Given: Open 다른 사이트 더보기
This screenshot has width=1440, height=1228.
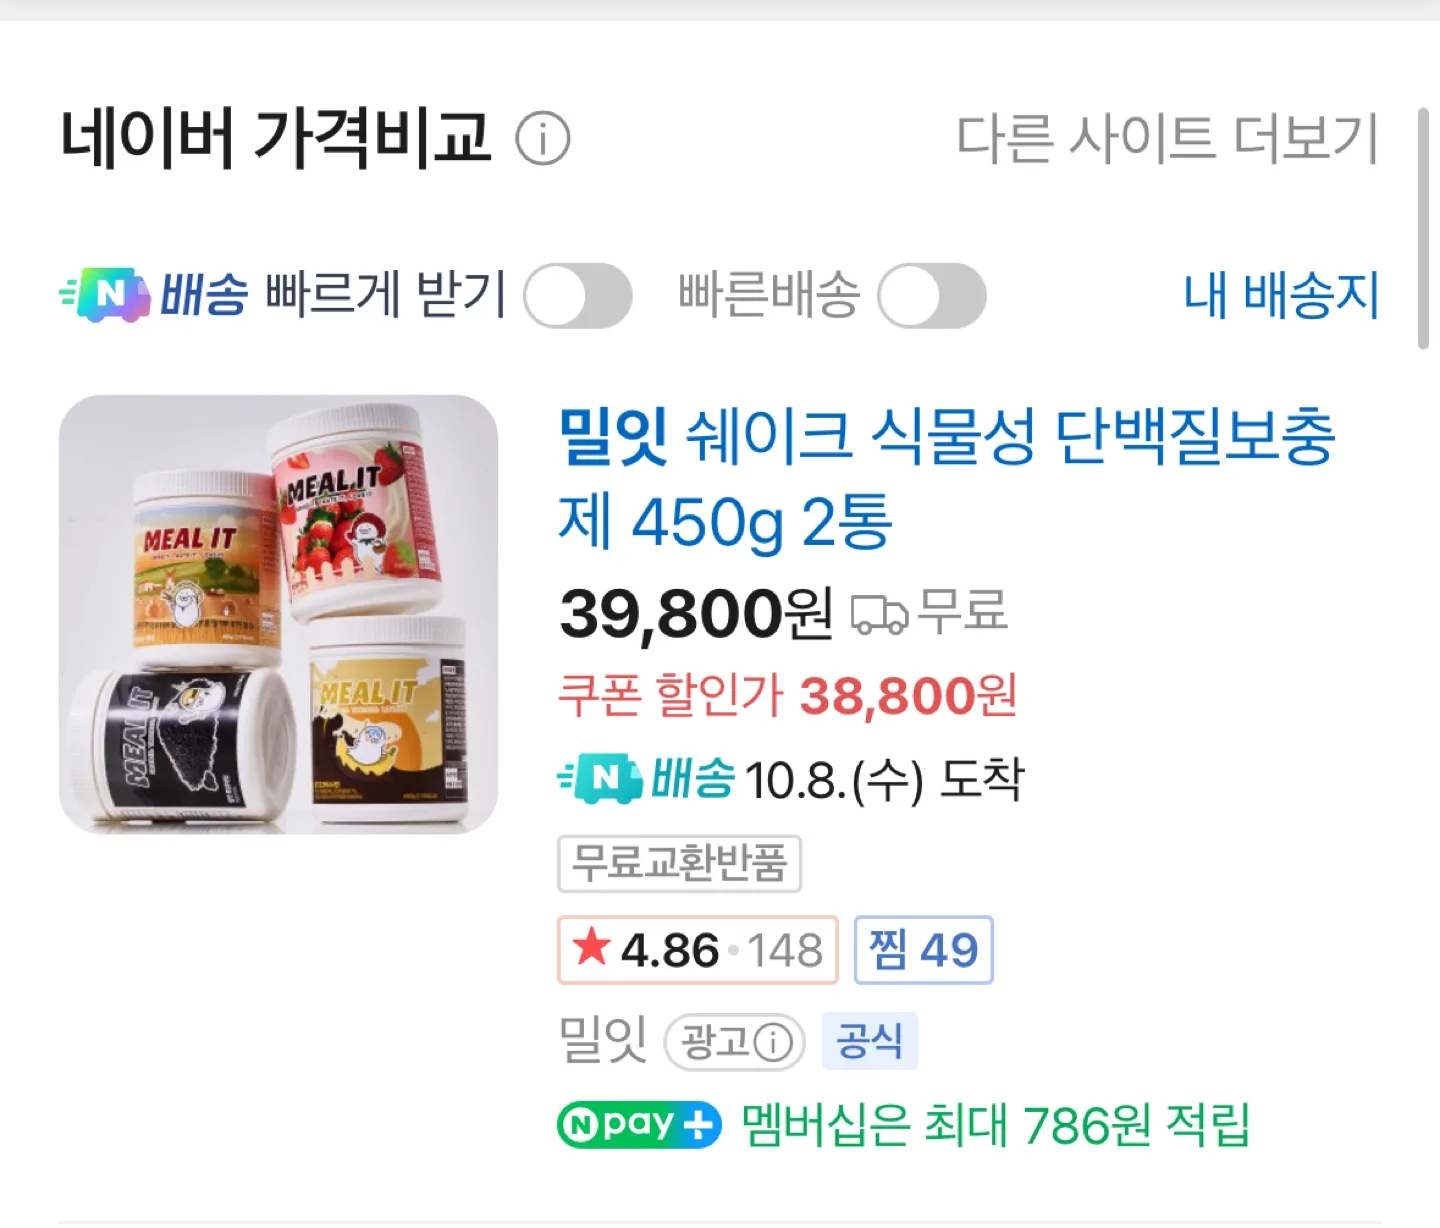Looking at the screenshot, I should tap(1168, 139).
